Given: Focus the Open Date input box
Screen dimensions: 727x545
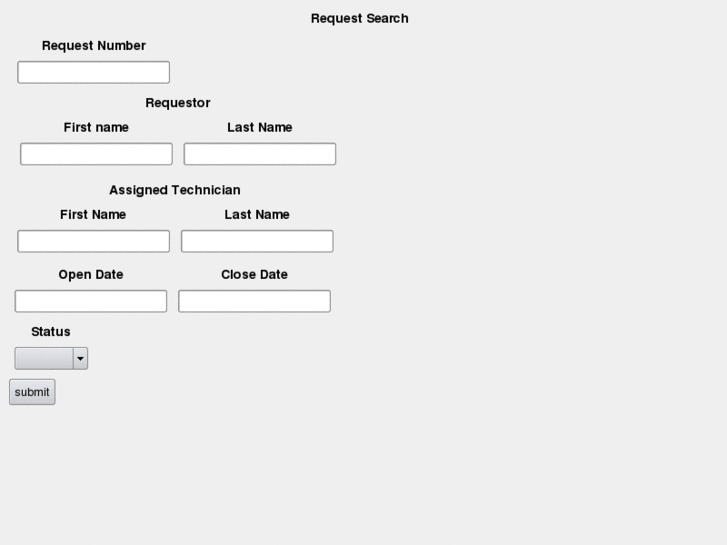Looking at the screenshot, I should (x=90, y=301).
